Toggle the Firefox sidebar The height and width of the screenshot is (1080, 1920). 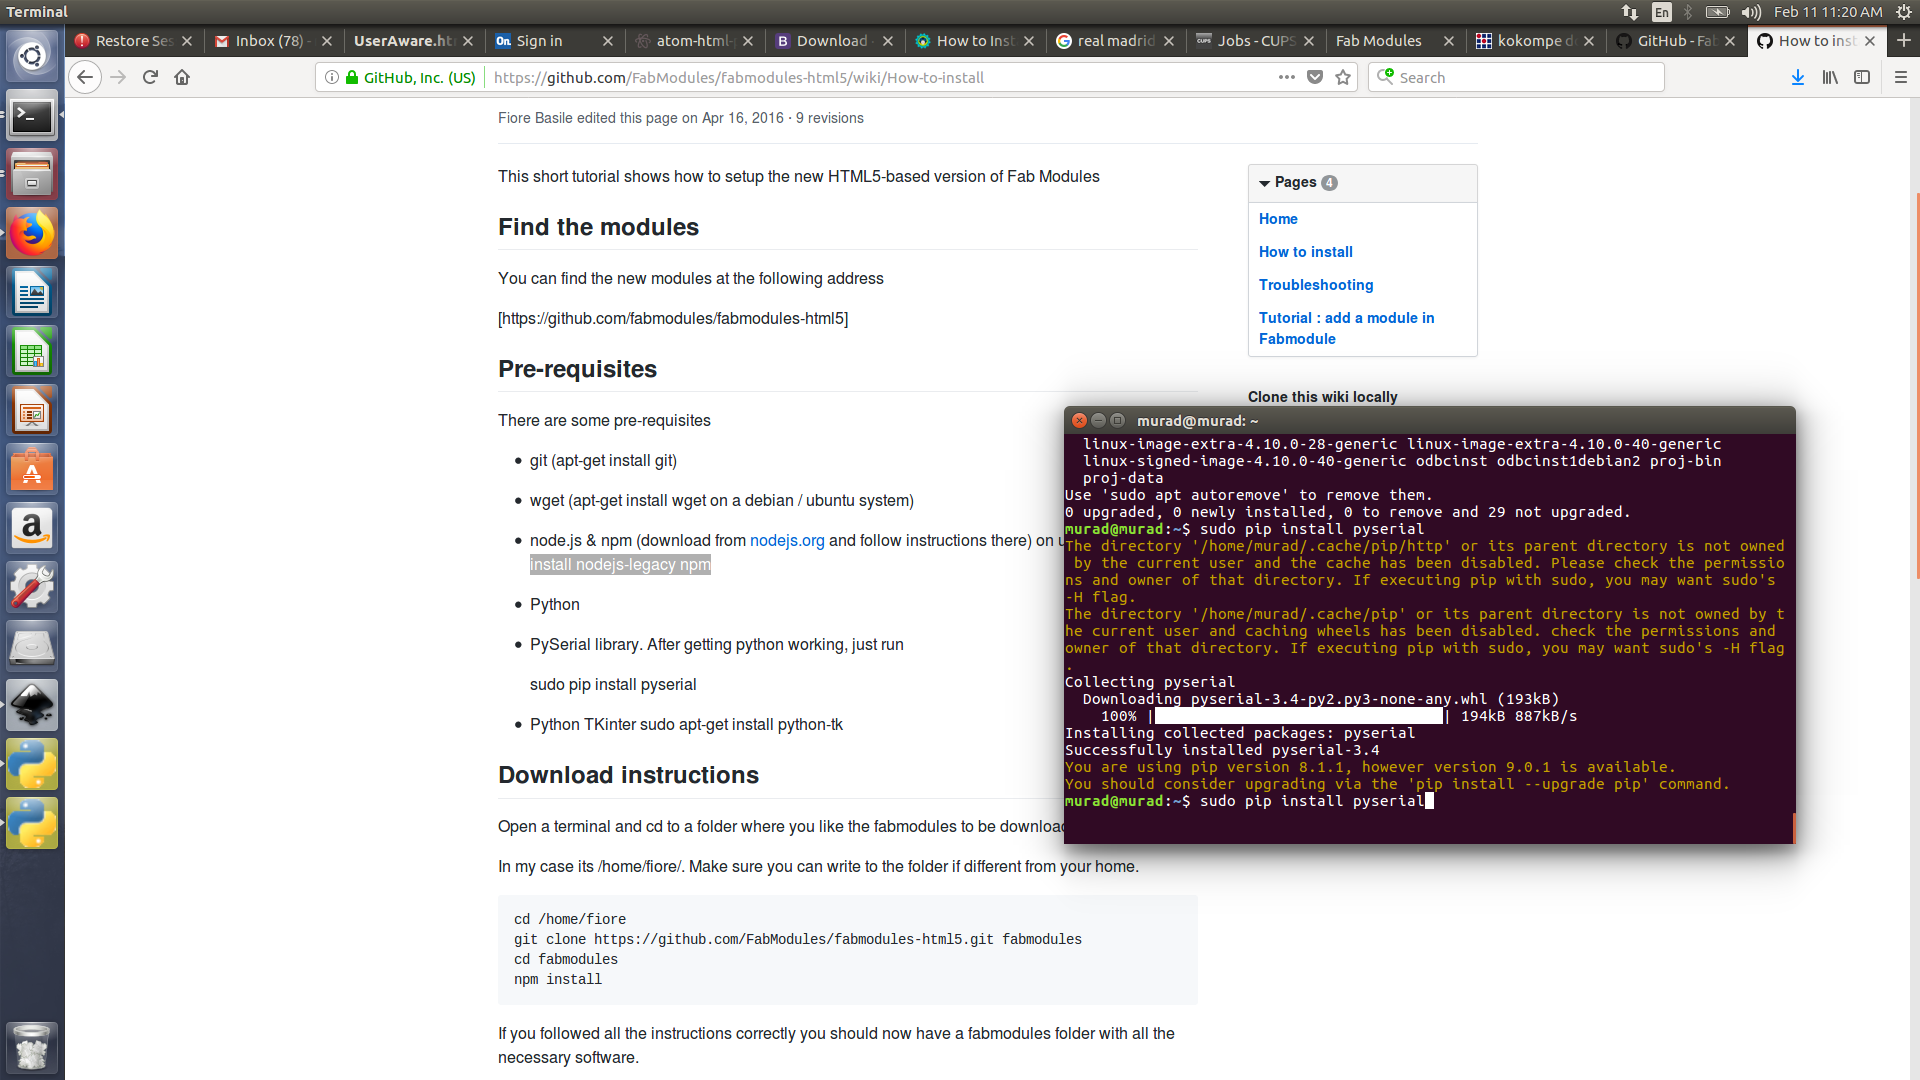[x=1862, y=77]
